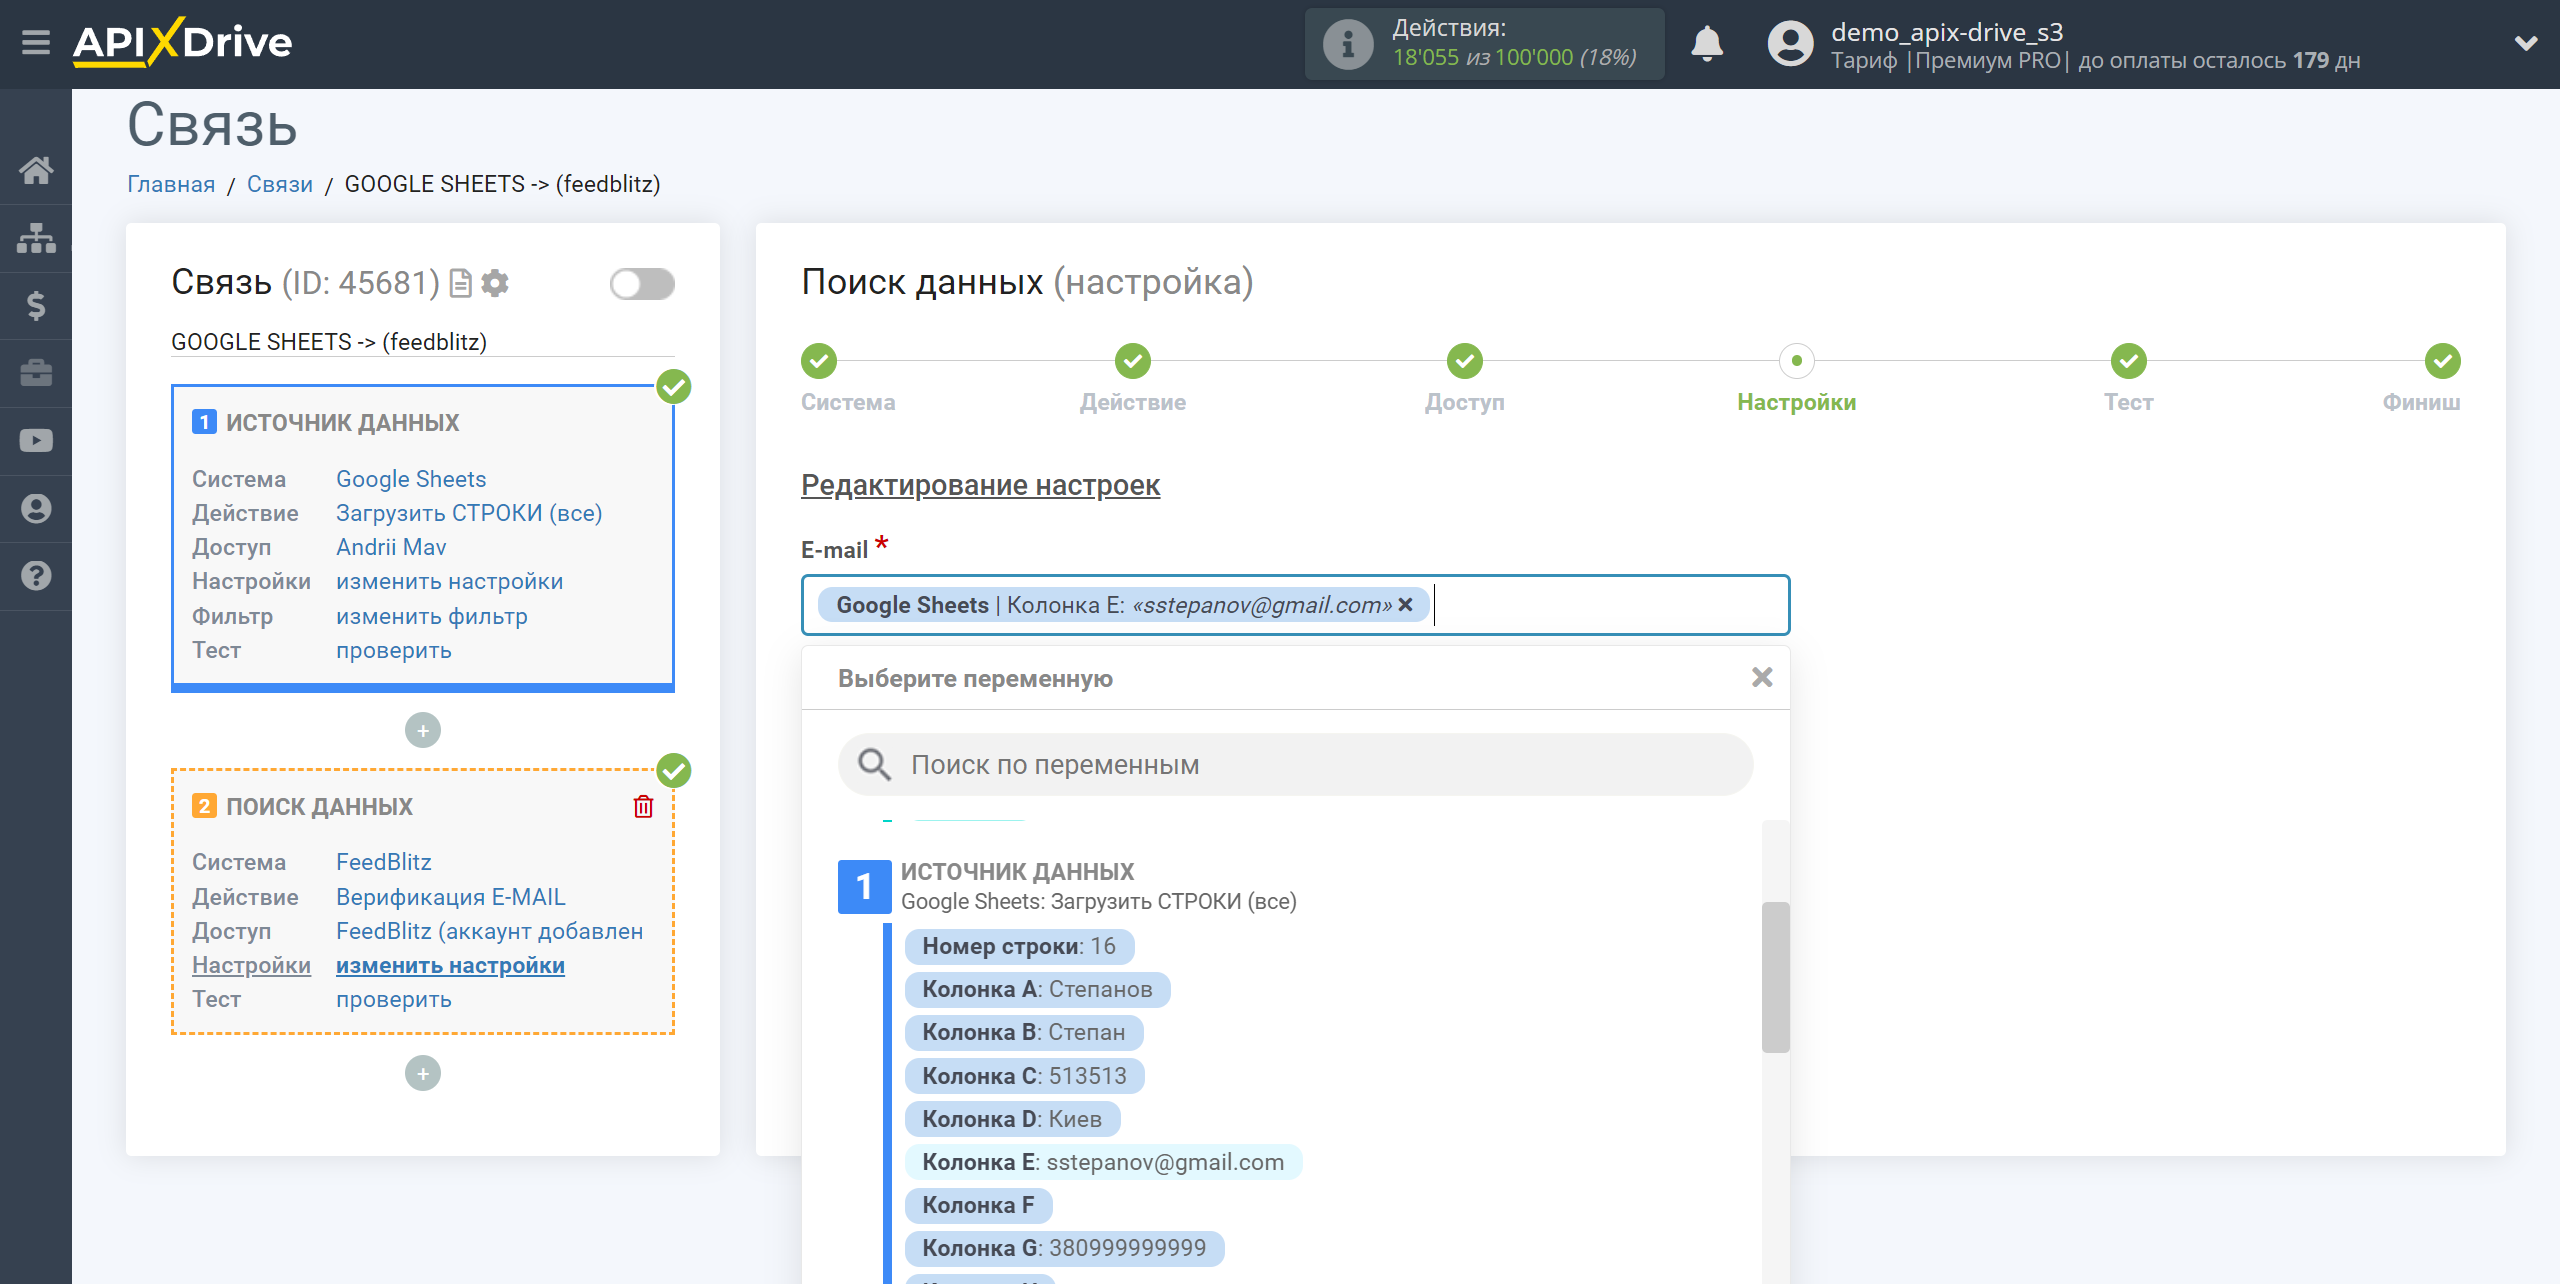Go to Тест step
This screenshot has height=1284, width=2560.
(2129, 361)
